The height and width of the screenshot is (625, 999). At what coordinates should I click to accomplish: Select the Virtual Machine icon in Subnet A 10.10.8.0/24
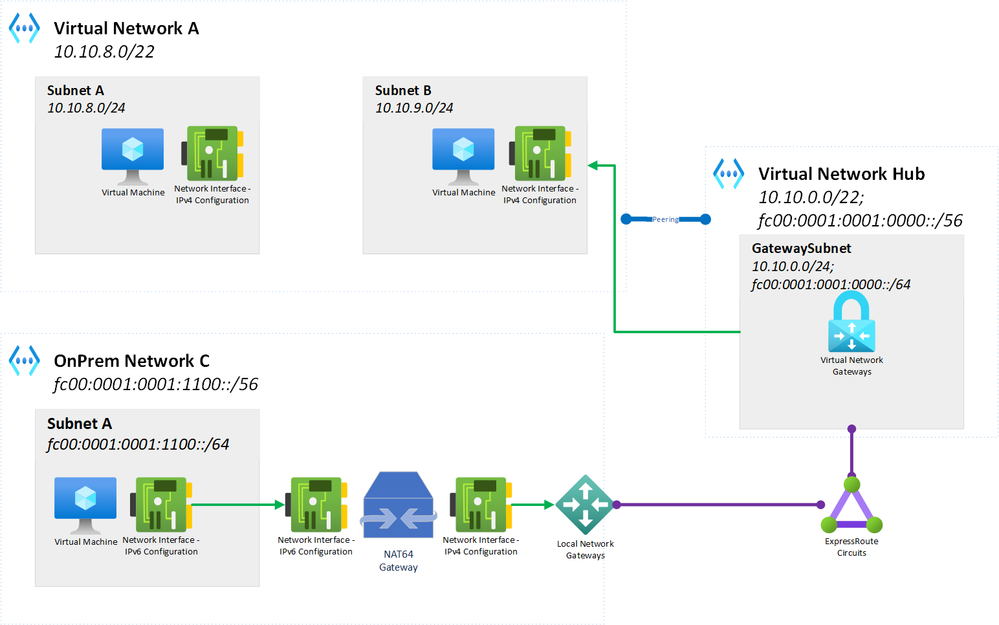(x=133, y=156)
